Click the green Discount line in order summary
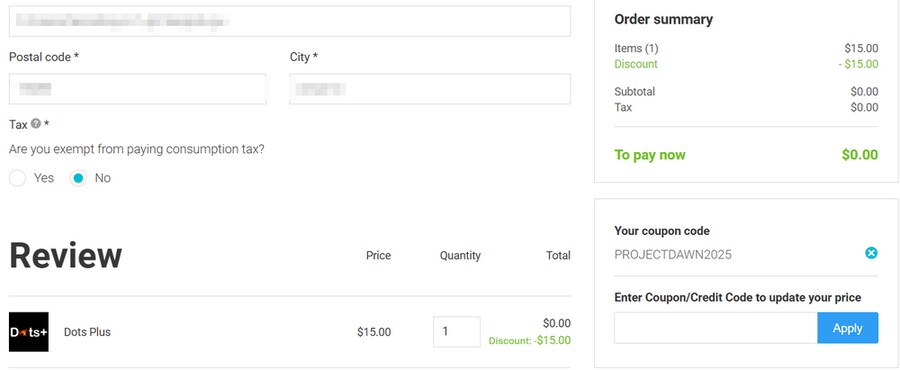This screenshot has height=370, width=900. (746, 64)
